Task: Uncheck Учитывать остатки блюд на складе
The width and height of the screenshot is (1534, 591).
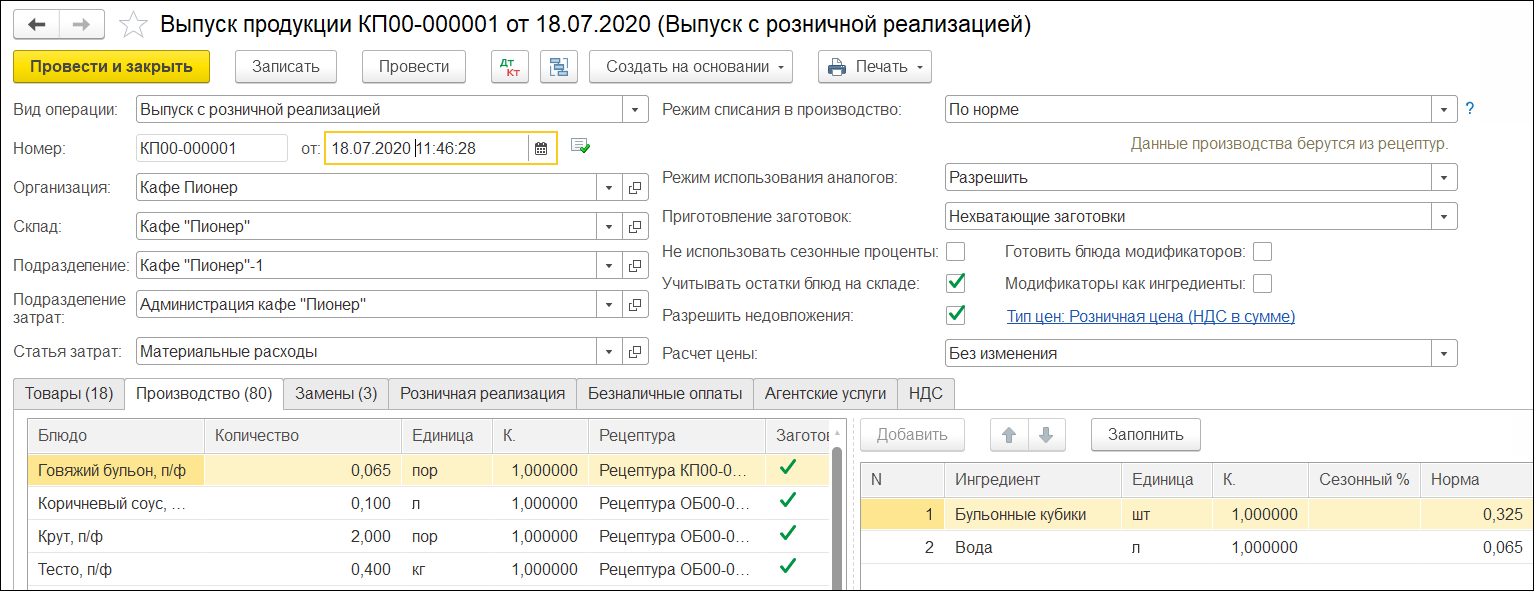Action: pyautogui.click(x=956, y=283)
